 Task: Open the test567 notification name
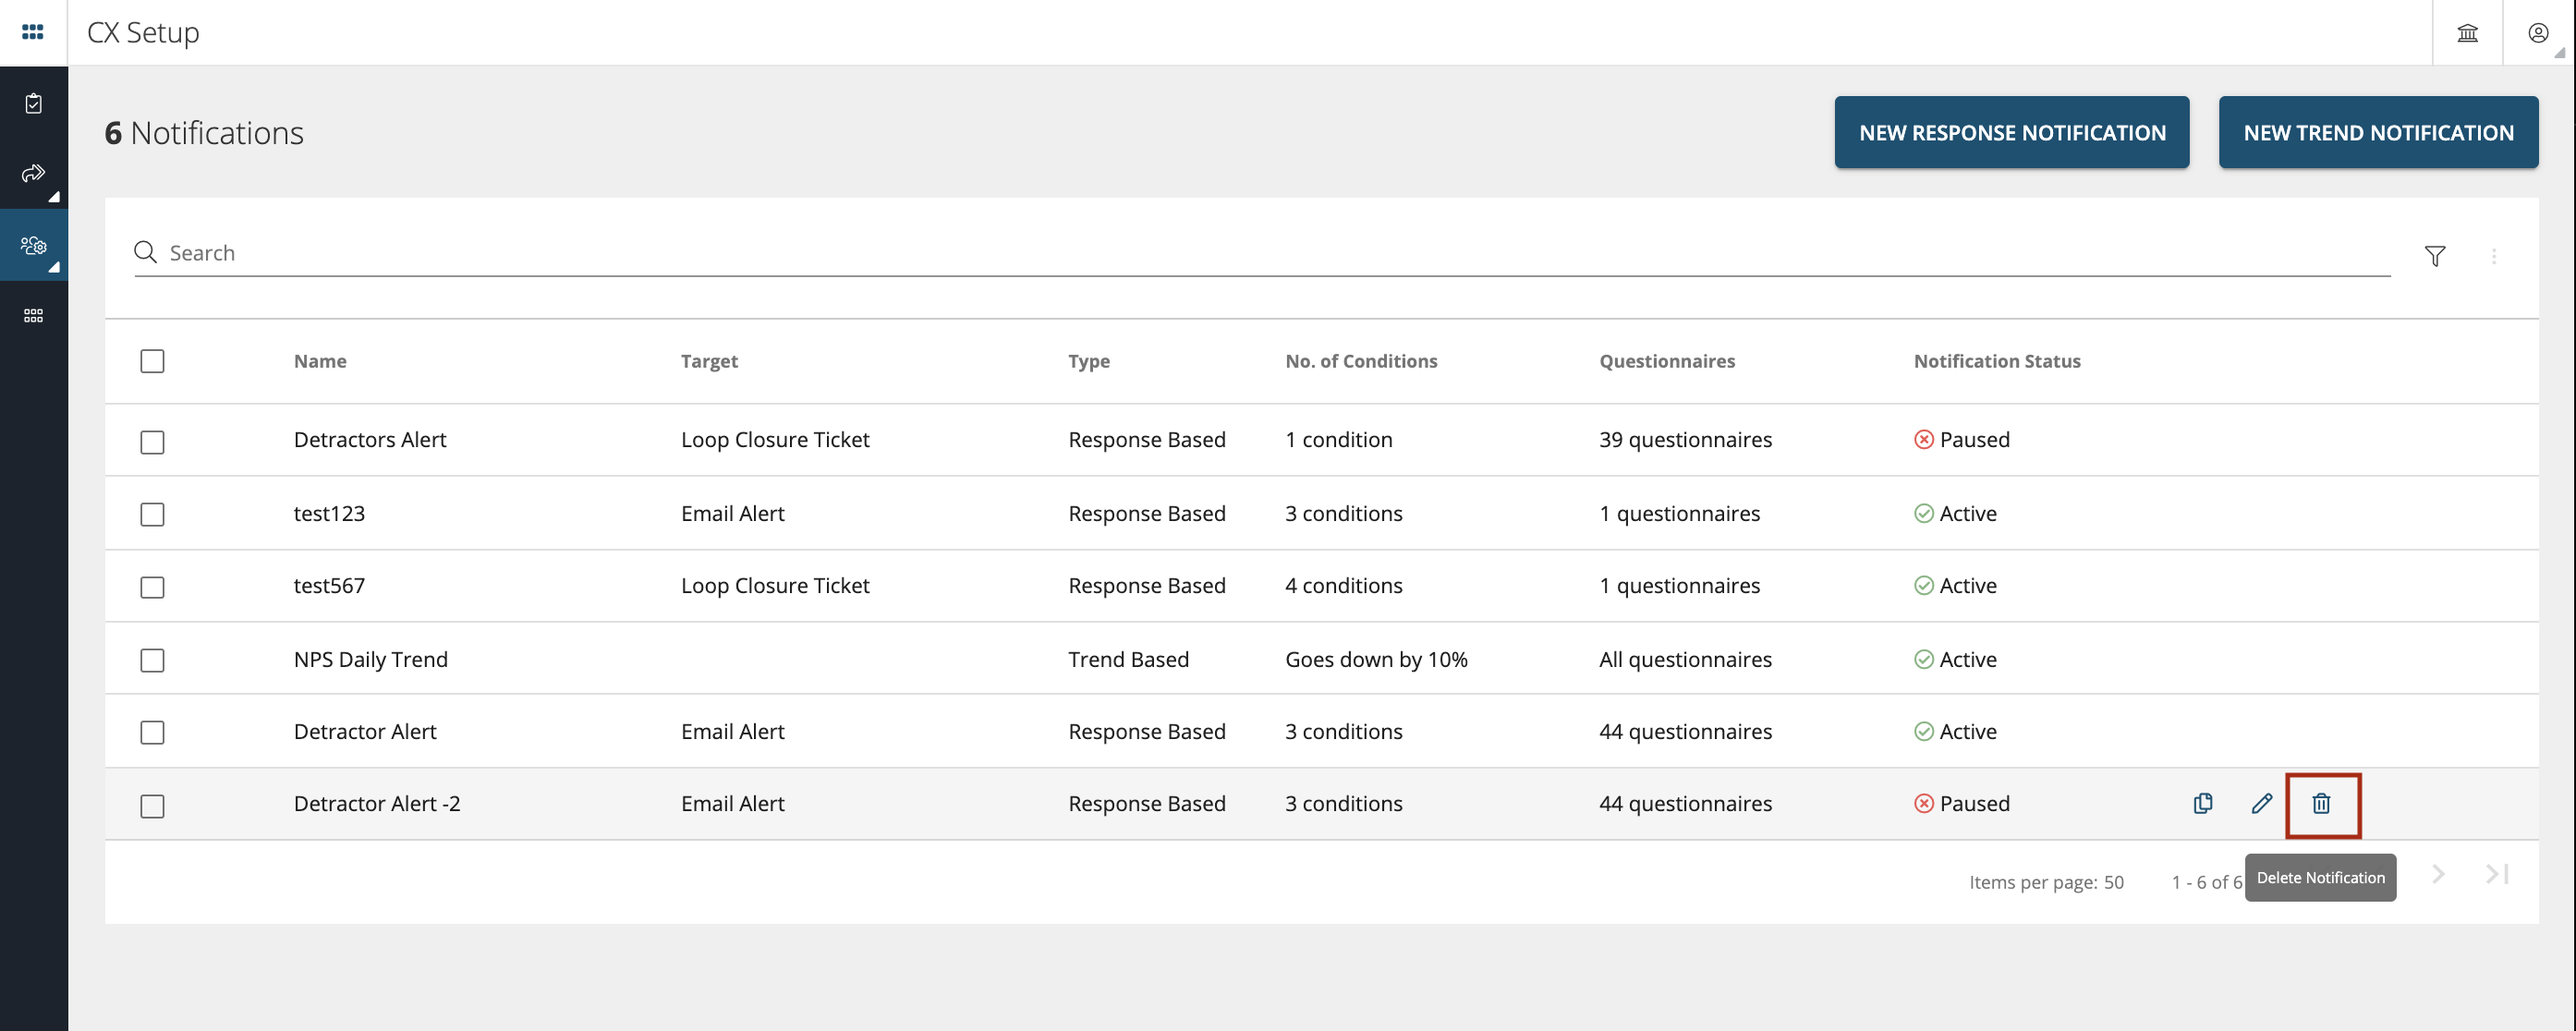(x=329, y=585)
